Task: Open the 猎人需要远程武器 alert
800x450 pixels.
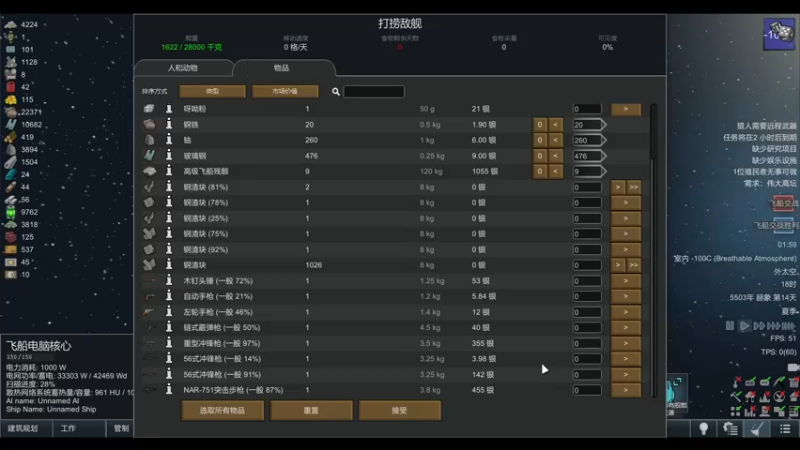Action: tap(766, 126)
